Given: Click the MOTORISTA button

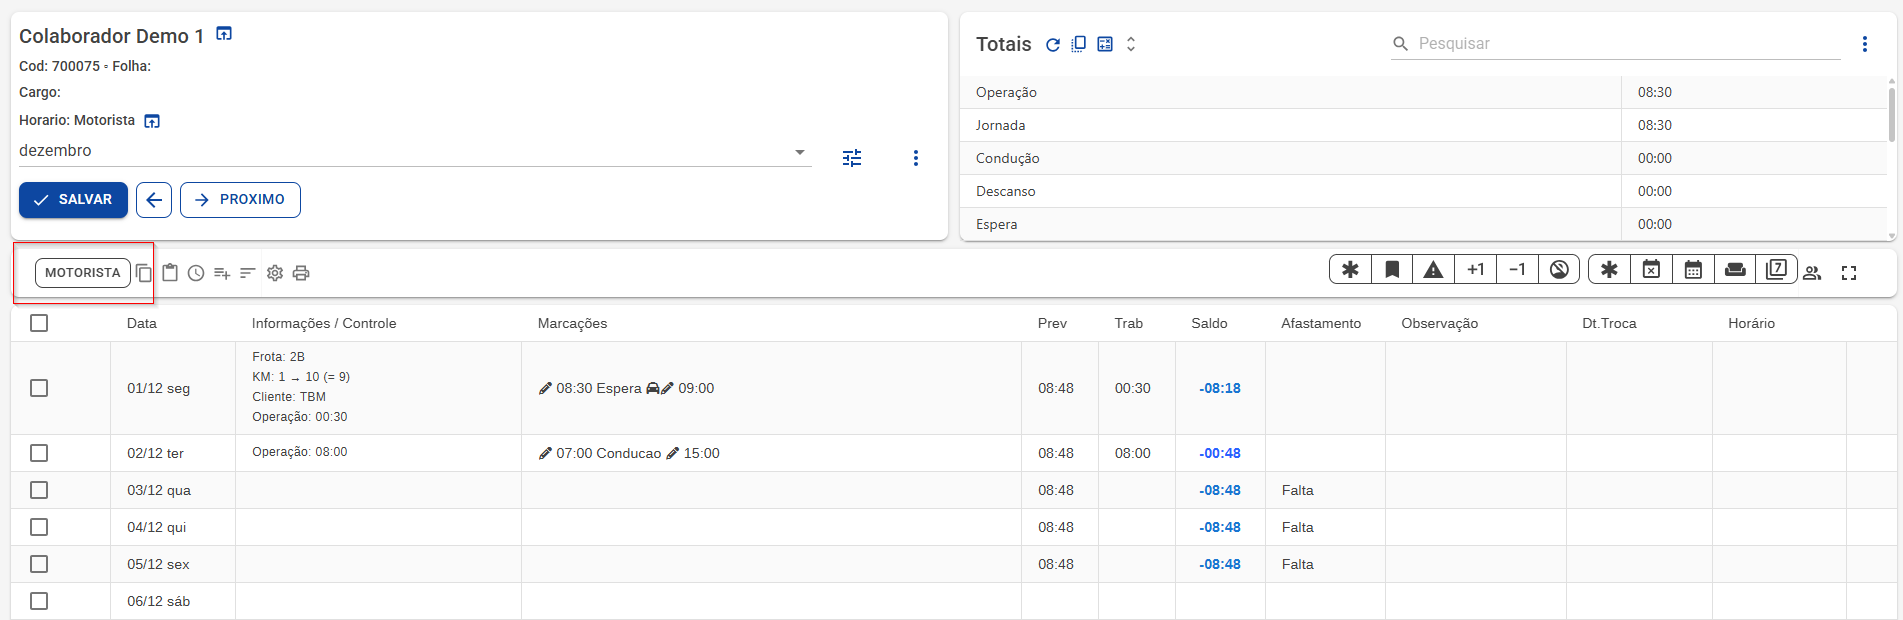Looking at the screenshot, I should click(x=83, y=273).
